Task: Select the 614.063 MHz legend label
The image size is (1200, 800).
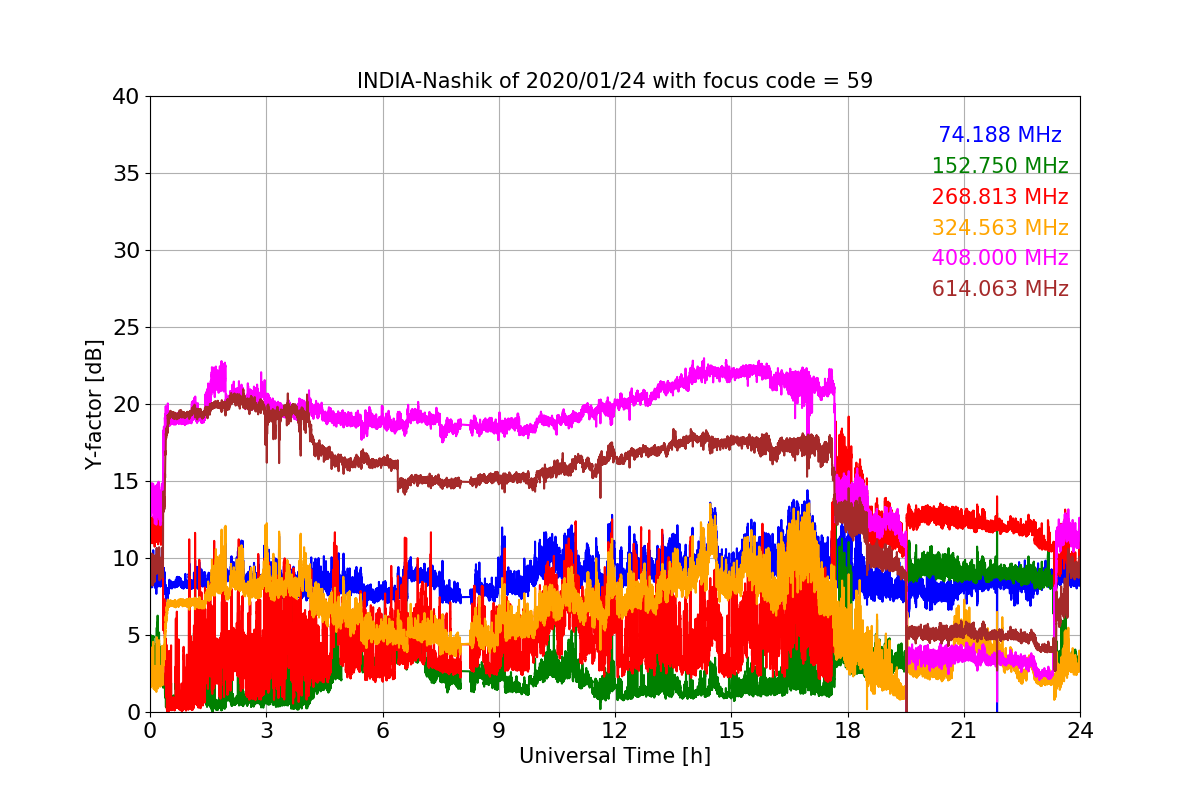Action: click(1000, 289)
